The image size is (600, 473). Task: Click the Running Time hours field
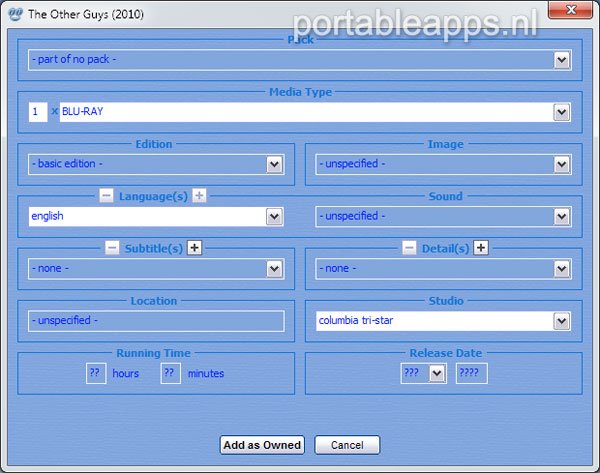click(96, 373)
